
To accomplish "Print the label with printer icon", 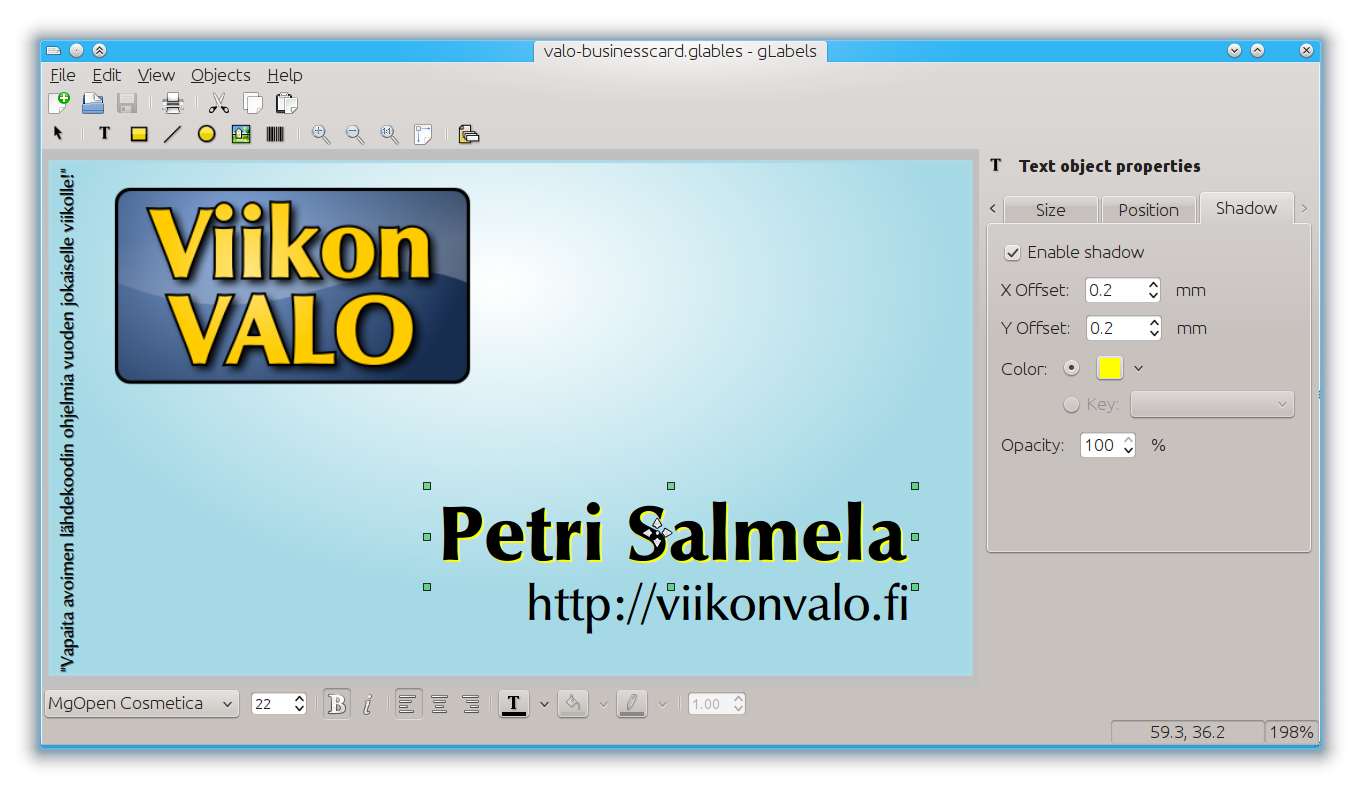I will (173, 102).
